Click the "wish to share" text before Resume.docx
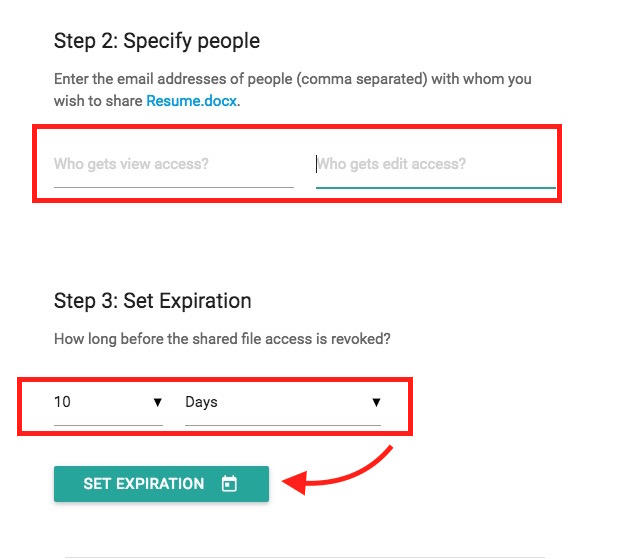This screenshot has width=620, height=559. [99, 101]
